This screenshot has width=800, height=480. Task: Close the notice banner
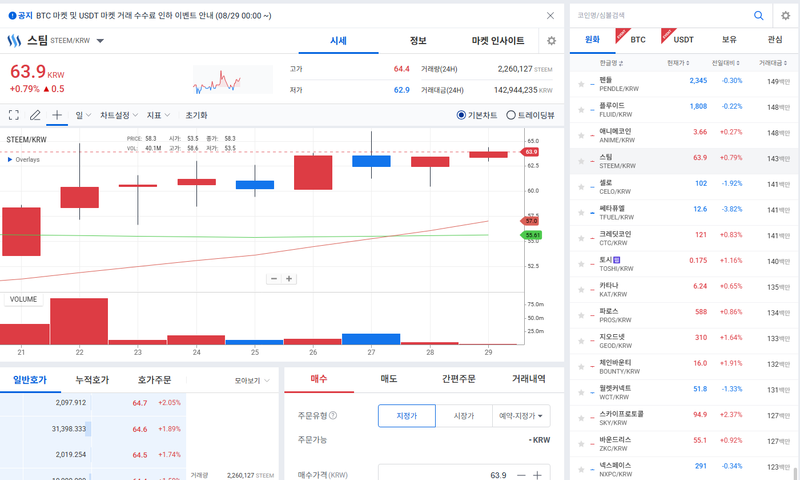pyautogui.click(x=550, y=16)
